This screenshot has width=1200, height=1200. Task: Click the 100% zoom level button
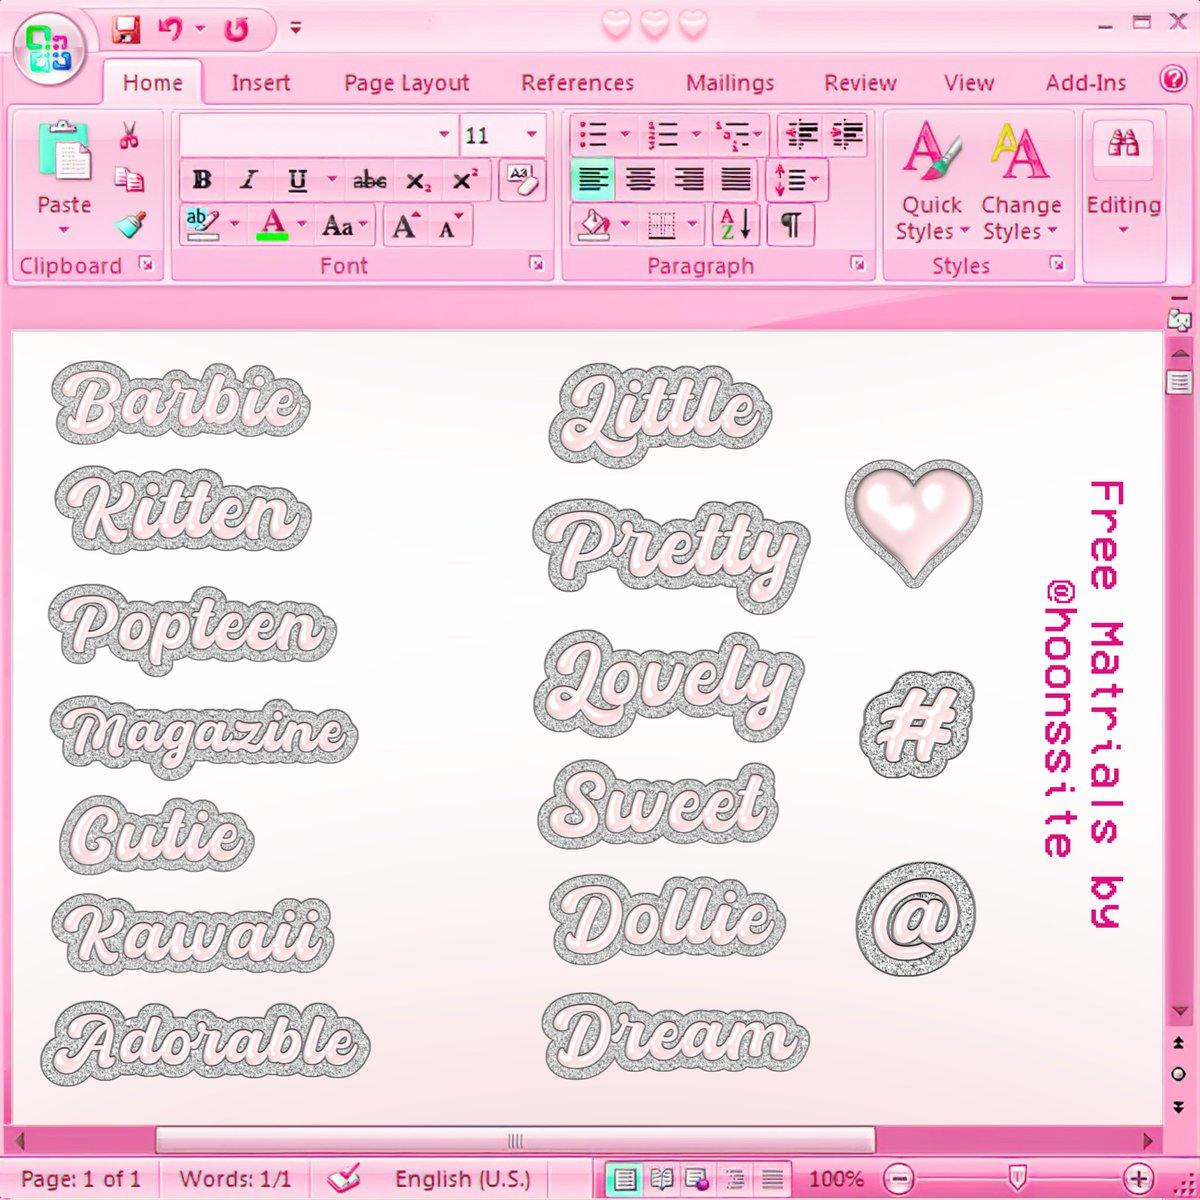(x=835, y=1178)
